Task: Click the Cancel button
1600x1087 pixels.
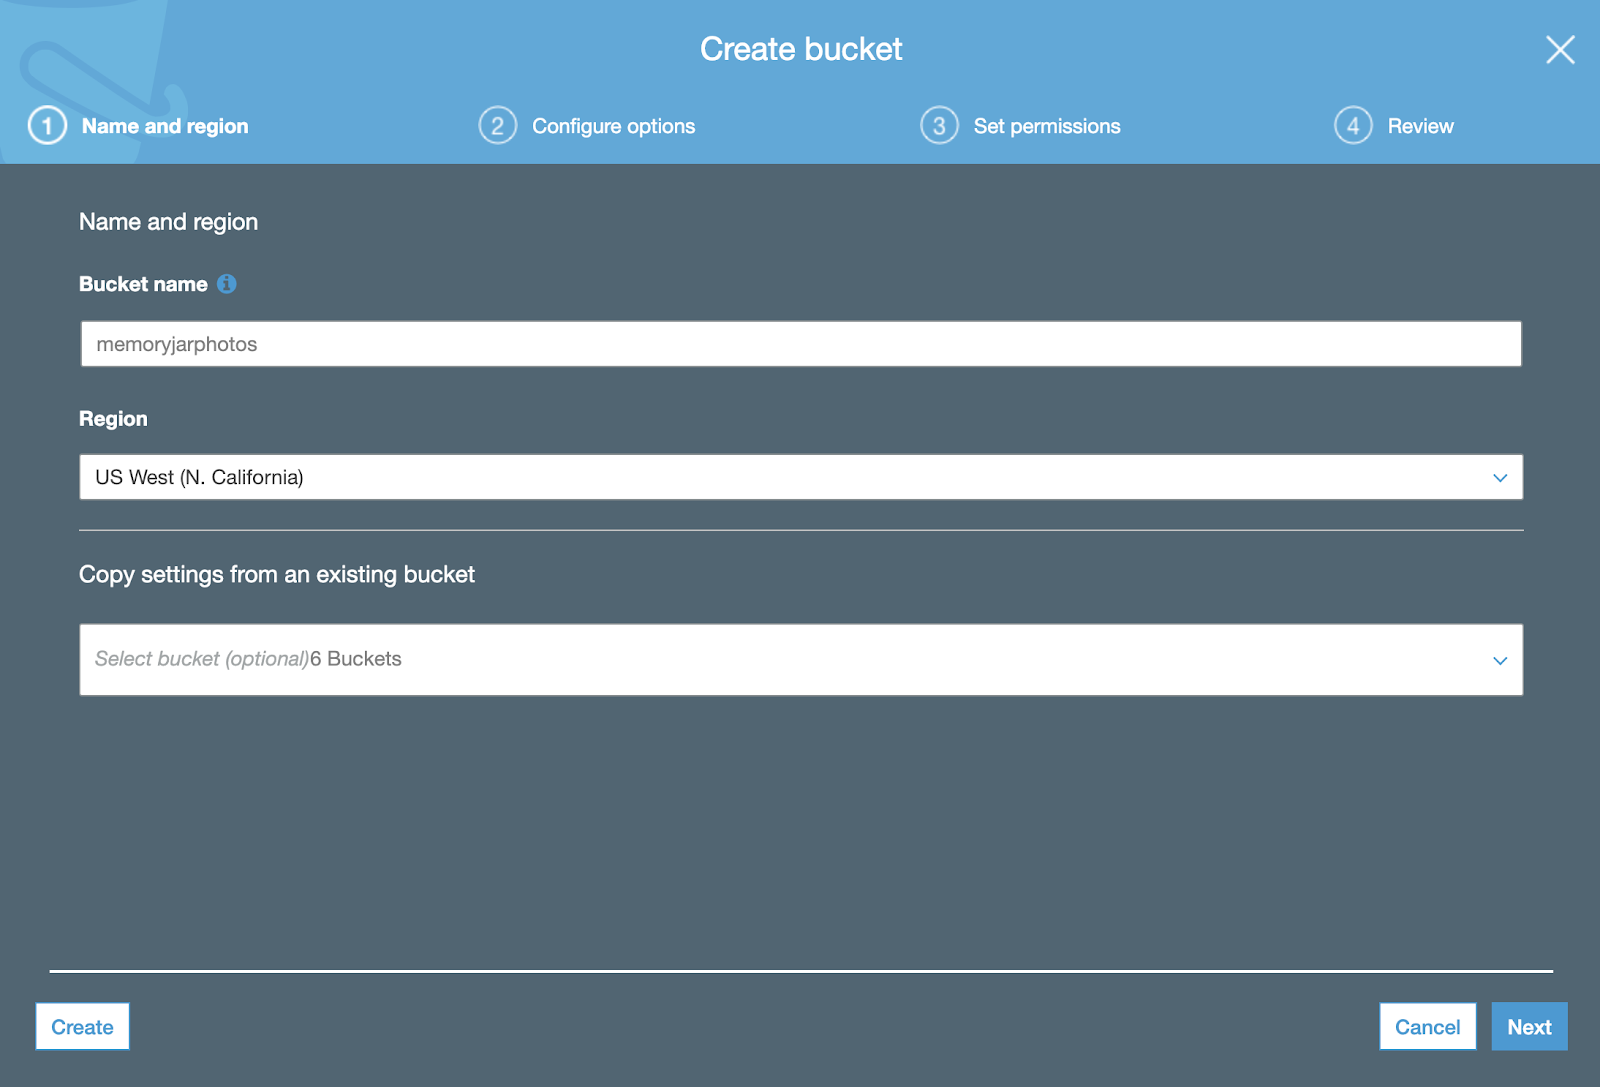Action: click(x=1428, y=1027)
